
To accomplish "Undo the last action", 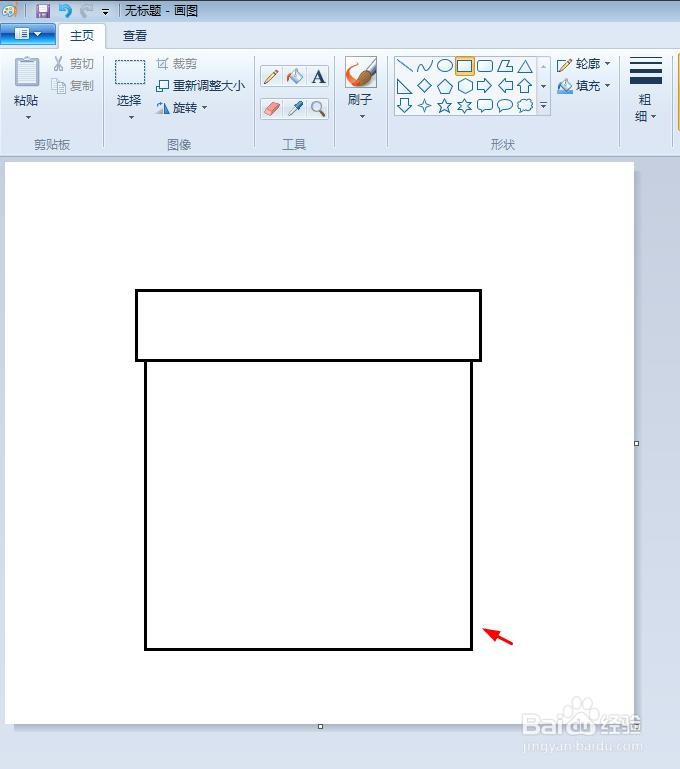I will pyautogui.click(x=65, y=10).
